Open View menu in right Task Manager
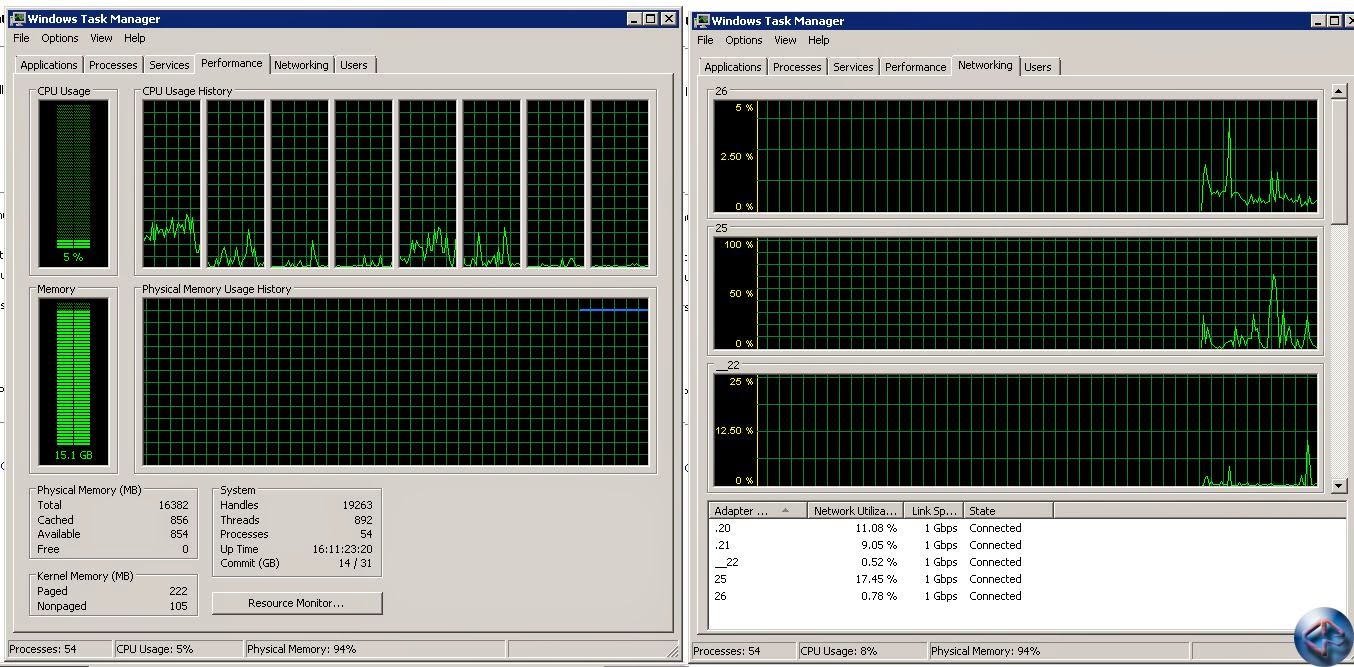 pyautogui.click(x=785, y=40)
